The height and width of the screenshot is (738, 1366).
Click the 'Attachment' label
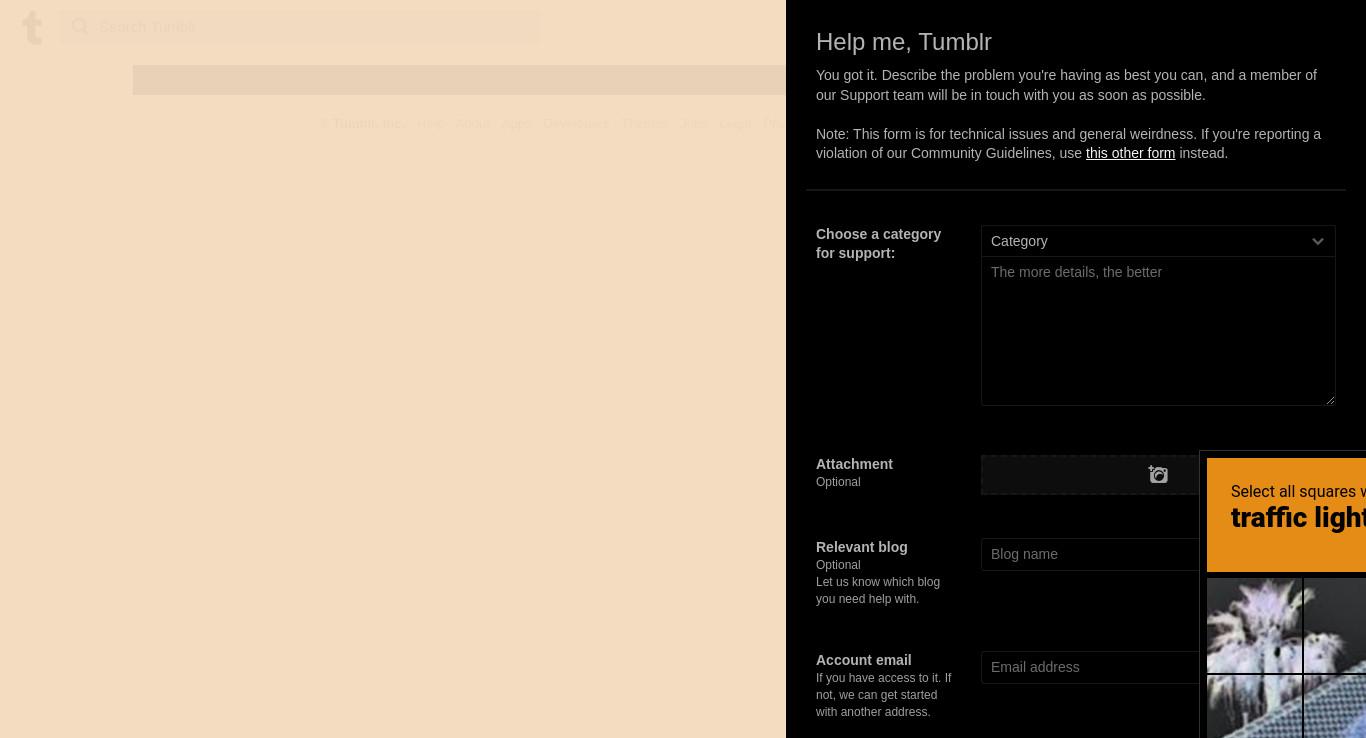coord(854,464)
